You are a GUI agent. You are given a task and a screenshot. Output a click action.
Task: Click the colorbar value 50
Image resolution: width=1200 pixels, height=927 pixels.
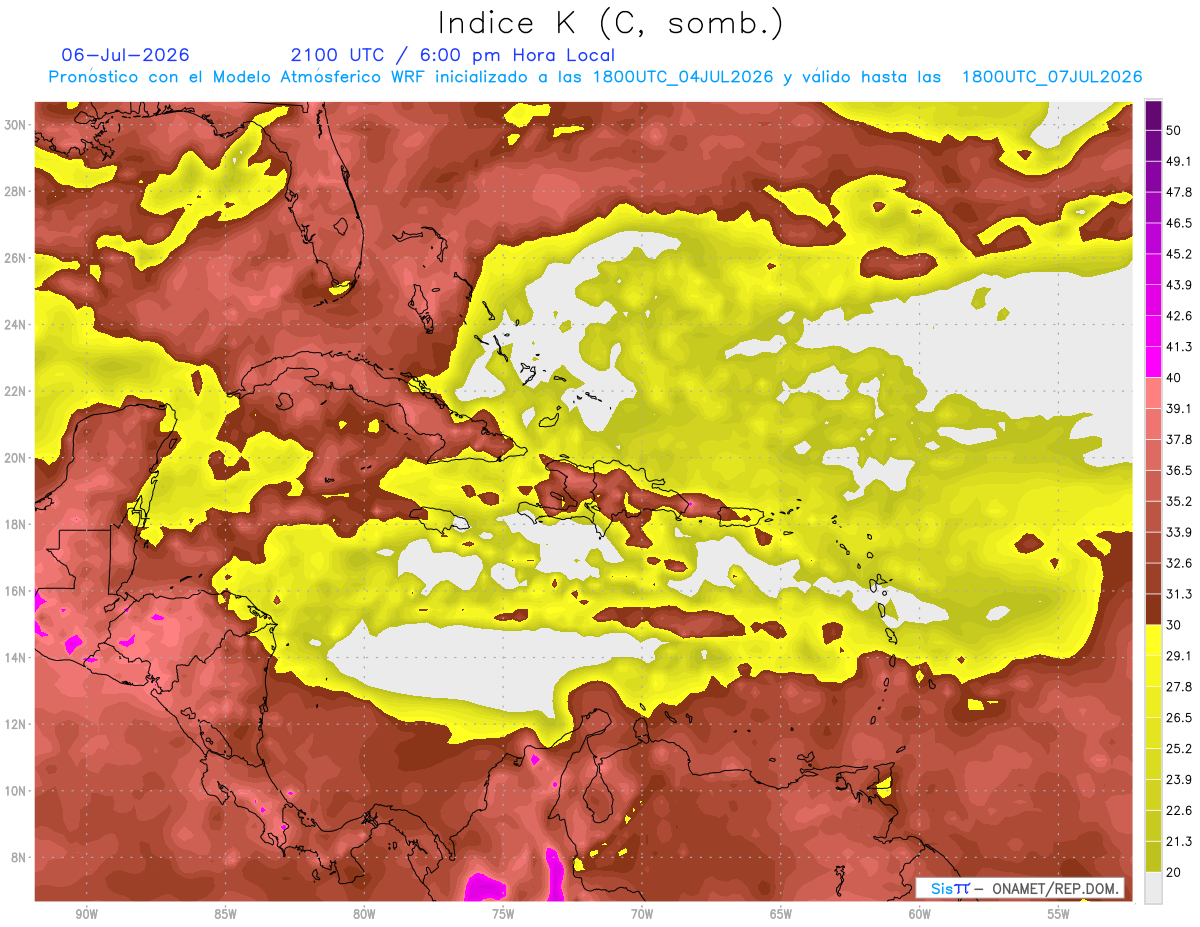click(1174, 130)
